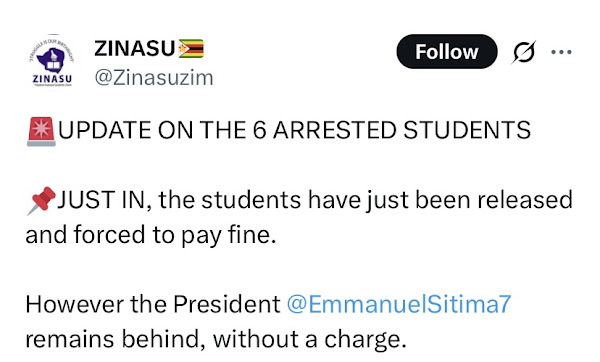
Task: Click the word 'students' after JUST IN
Action: pyautogui.click(x=251, y=200)
